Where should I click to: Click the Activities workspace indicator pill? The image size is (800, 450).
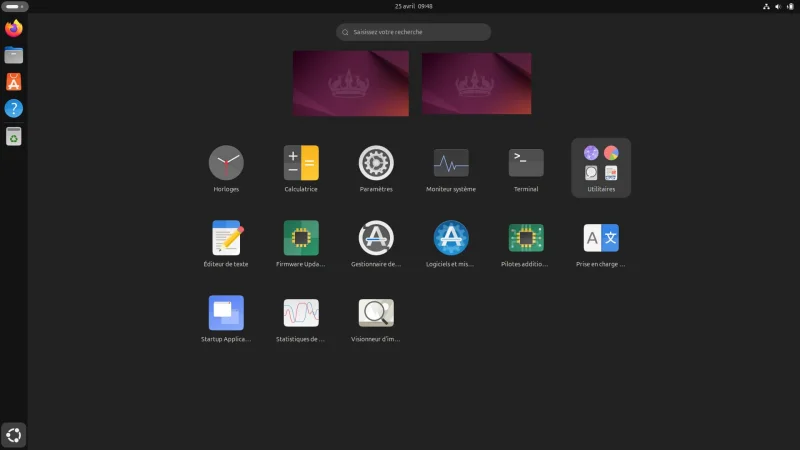point(15,6)
